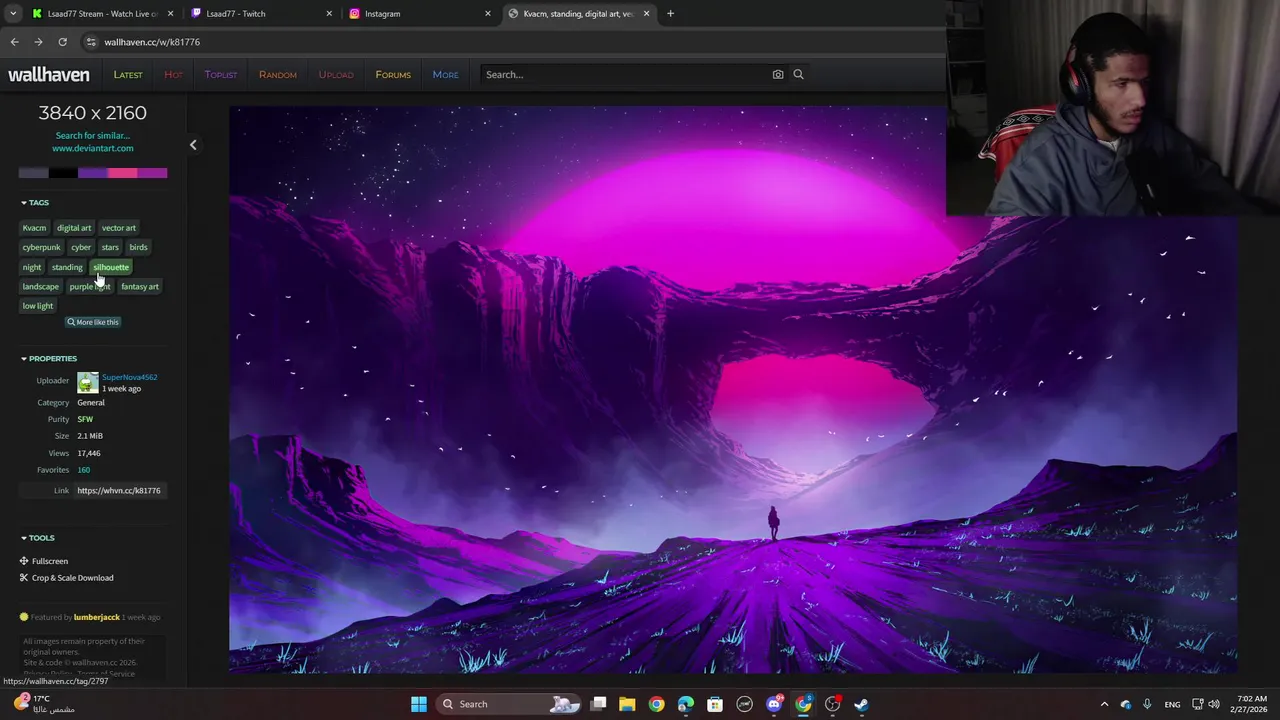Expand the More menu
Image resolution: width=1280 pixels, height=720 pixels.
point(445,74)
